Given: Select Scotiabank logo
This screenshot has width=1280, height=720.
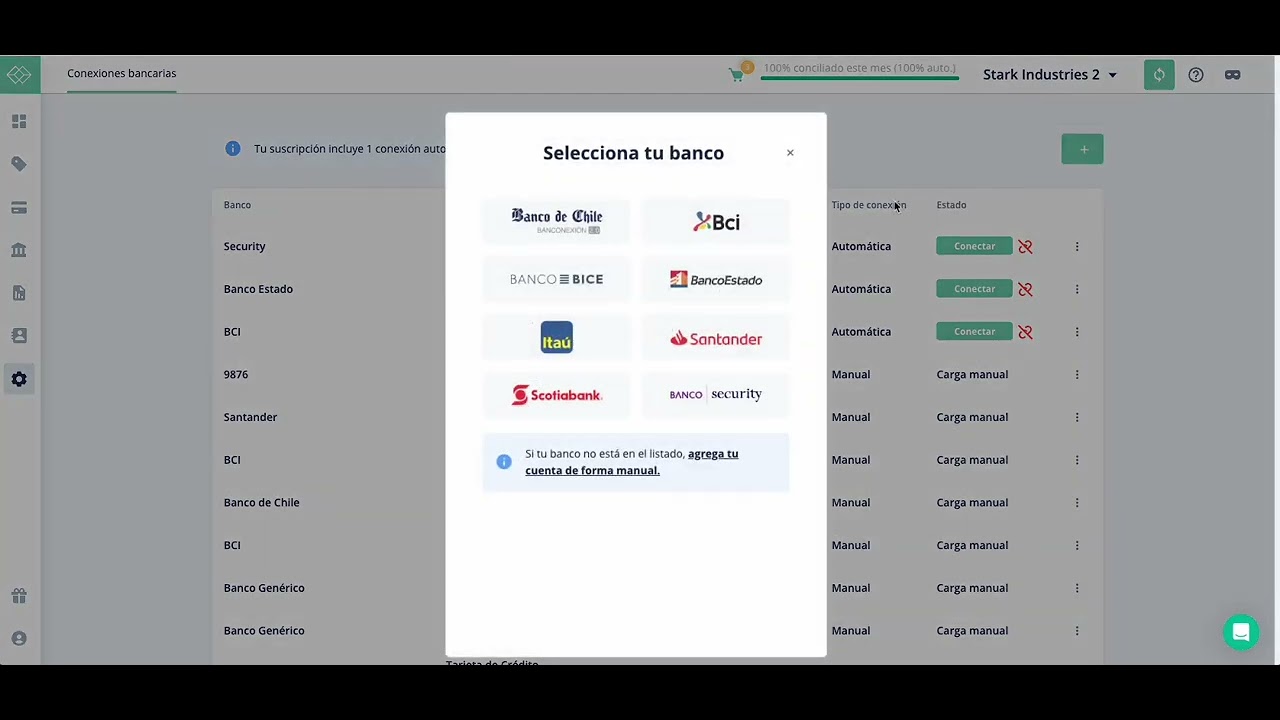Looking at the screenshot, I should point(556,395).
